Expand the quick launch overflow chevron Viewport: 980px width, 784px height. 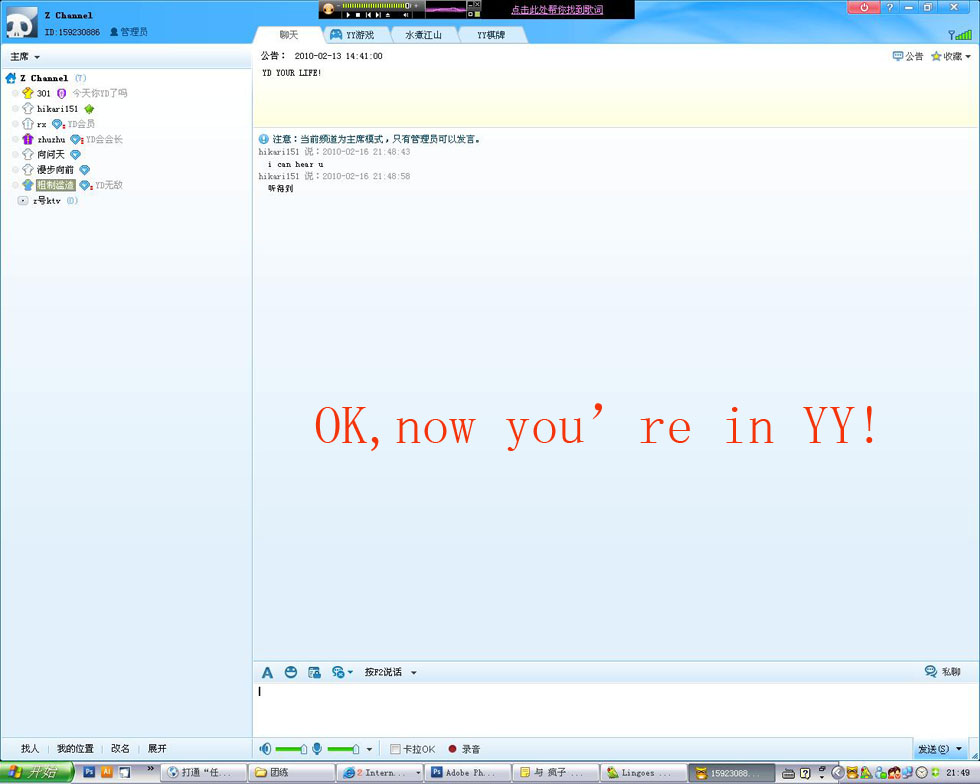point(150,768)
